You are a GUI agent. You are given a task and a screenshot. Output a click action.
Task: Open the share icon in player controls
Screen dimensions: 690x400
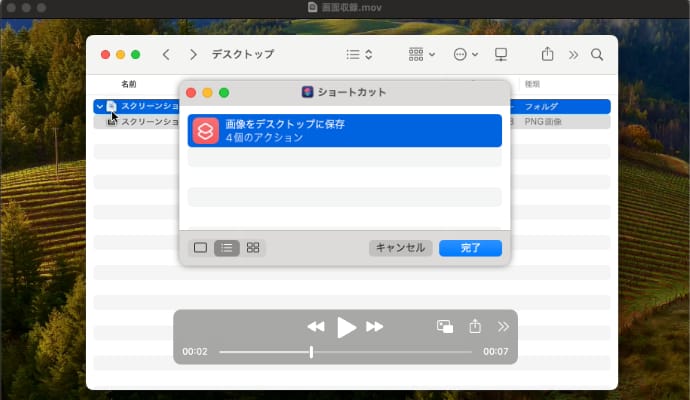tap(475, 327)
